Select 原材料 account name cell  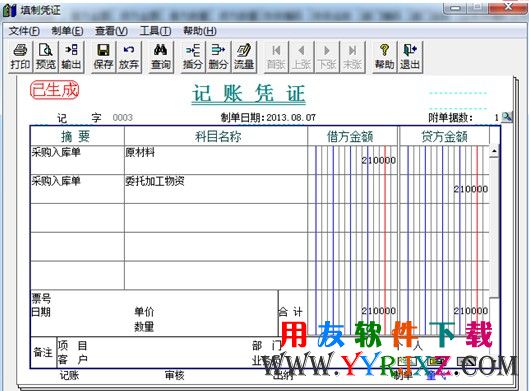point(216,160)
